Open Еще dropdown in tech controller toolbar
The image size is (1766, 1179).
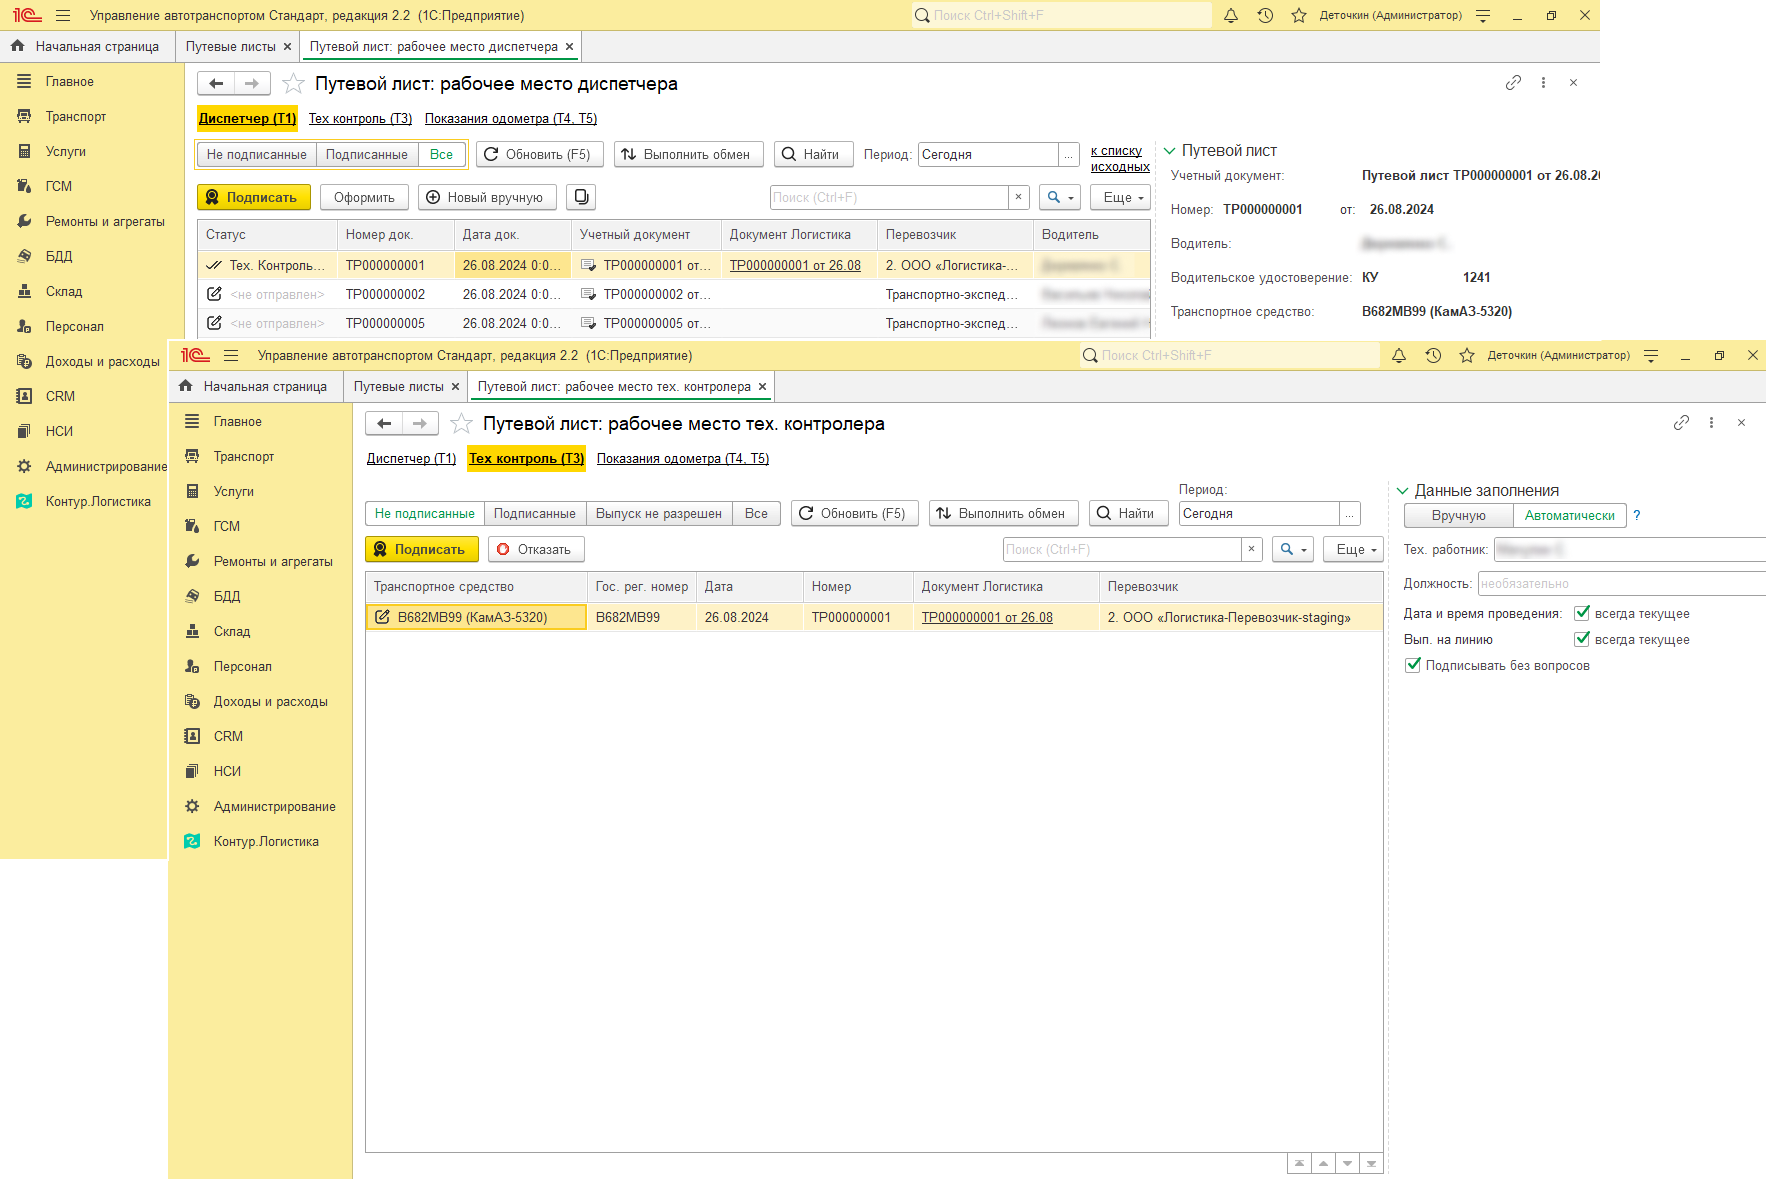[1353, 550]
